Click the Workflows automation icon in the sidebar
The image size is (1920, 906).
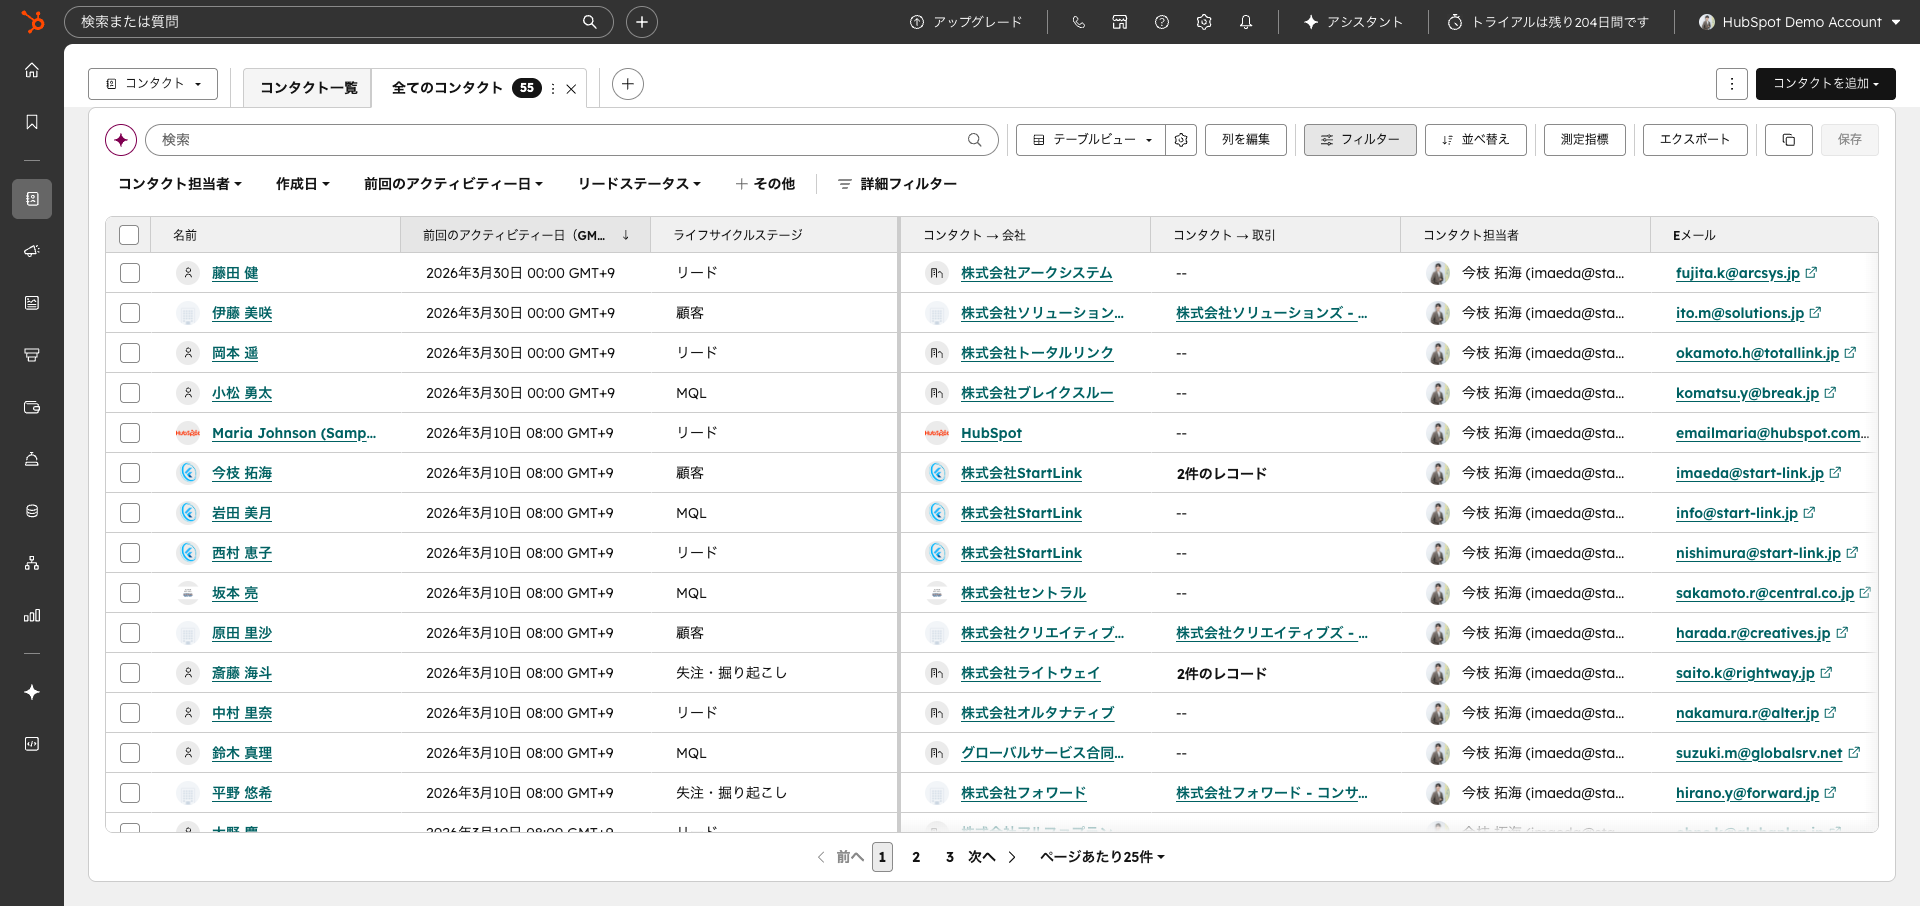pyautogui.click(x=32, y=563)
